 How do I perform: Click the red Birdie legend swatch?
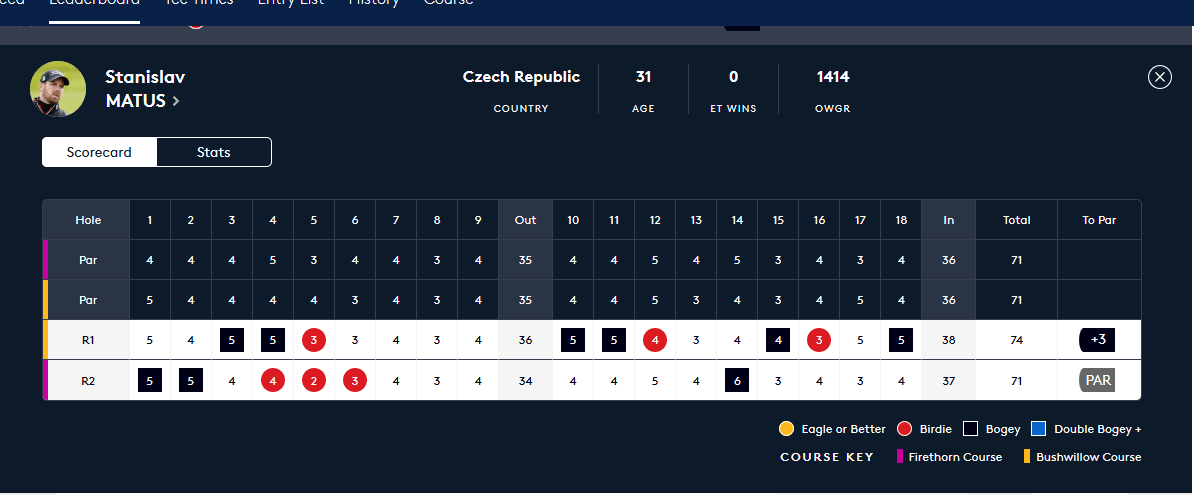(905, 429)
